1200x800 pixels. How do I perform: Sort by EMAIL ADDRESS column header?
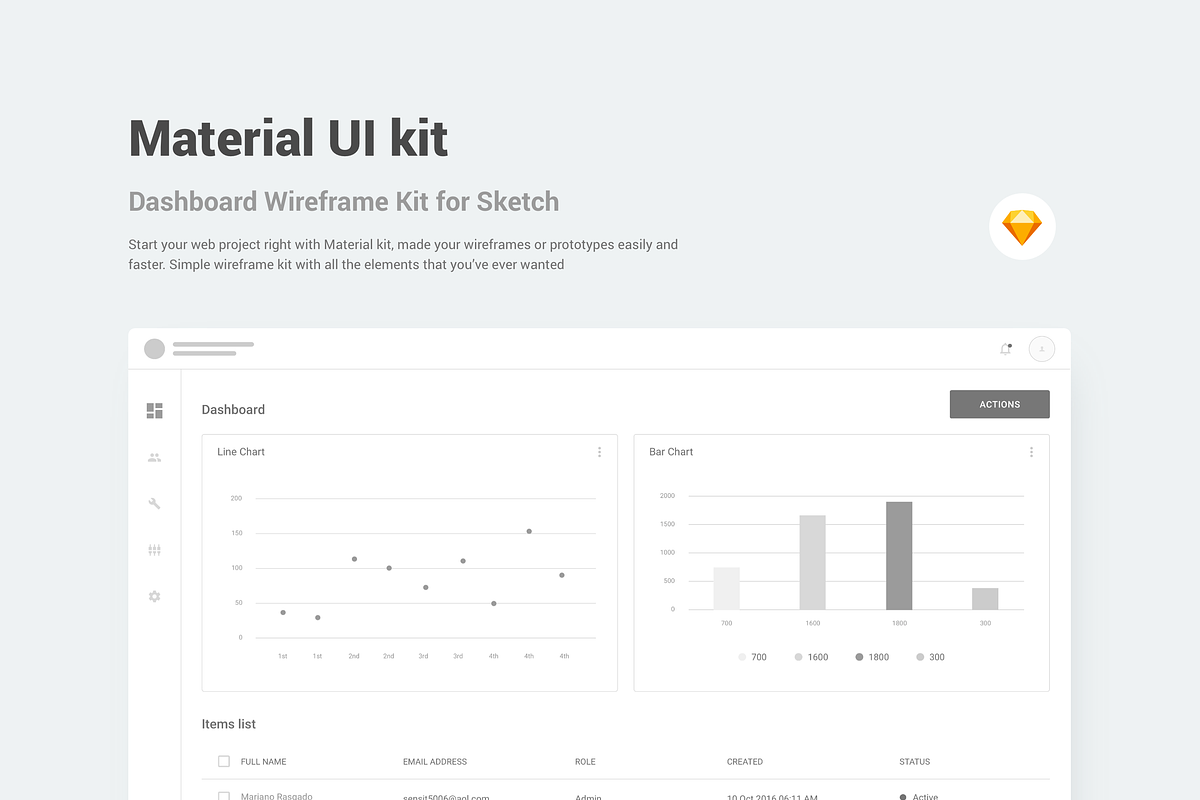pyautogui.click(x=435, y=762)
